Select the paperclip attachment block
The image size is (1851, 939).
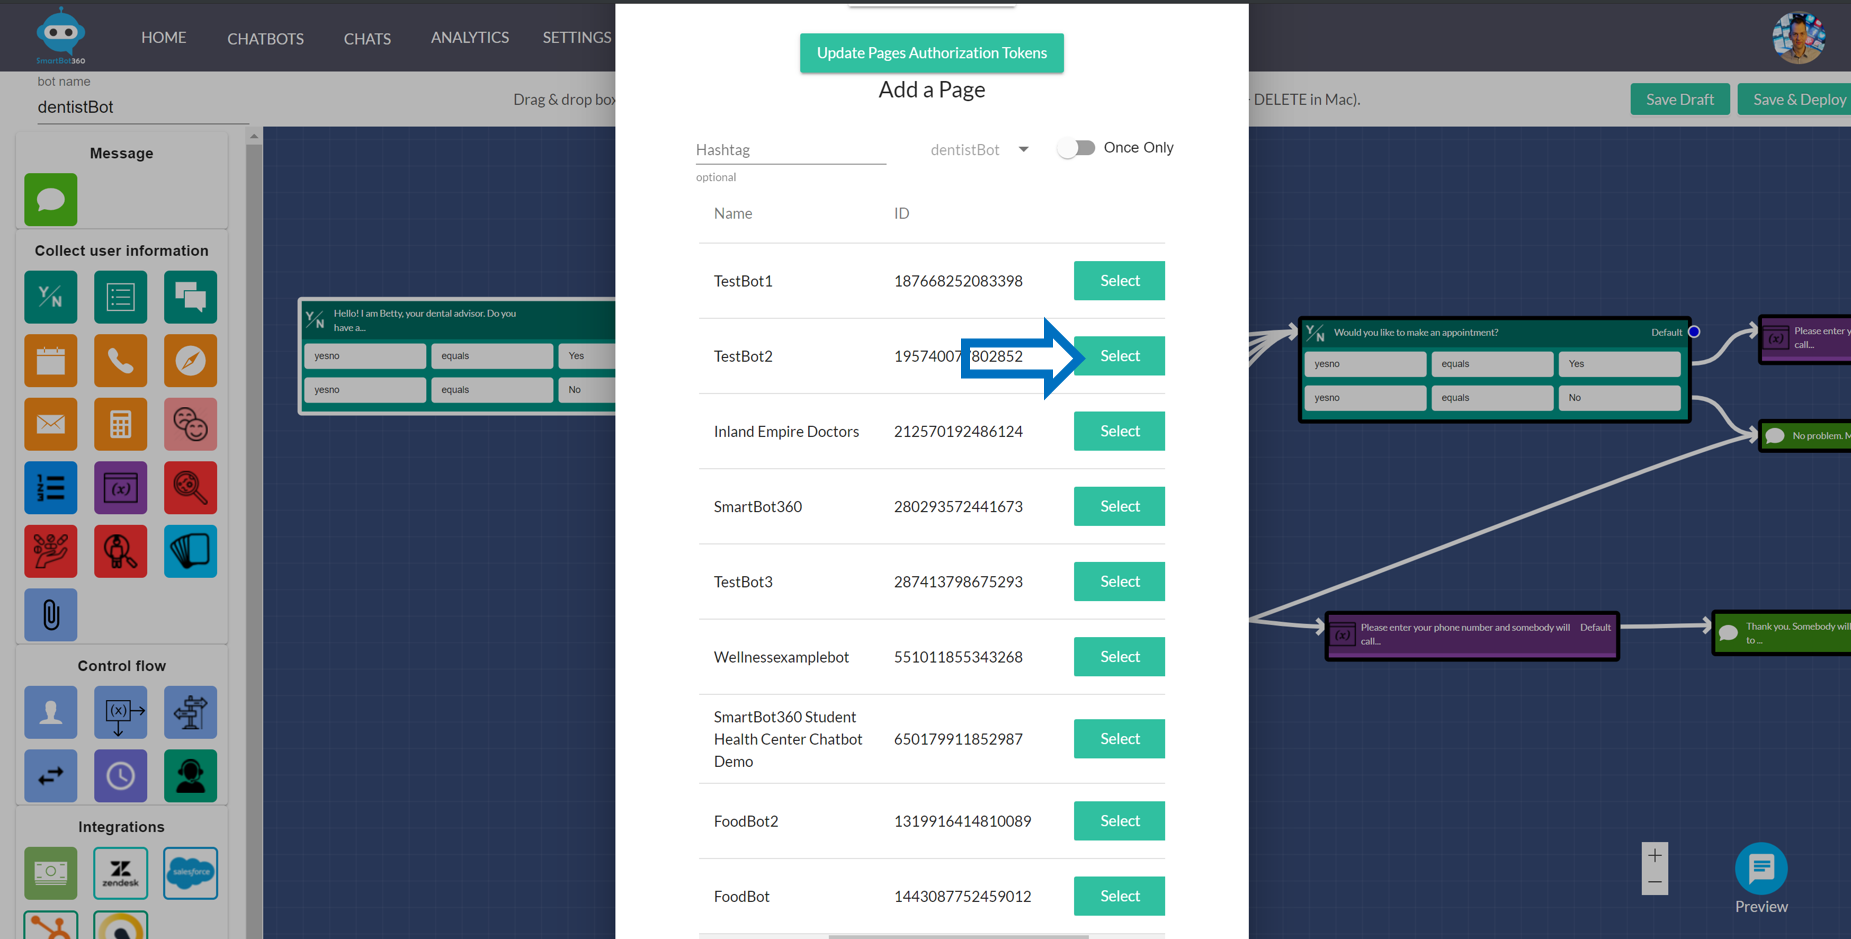(51, 614)
